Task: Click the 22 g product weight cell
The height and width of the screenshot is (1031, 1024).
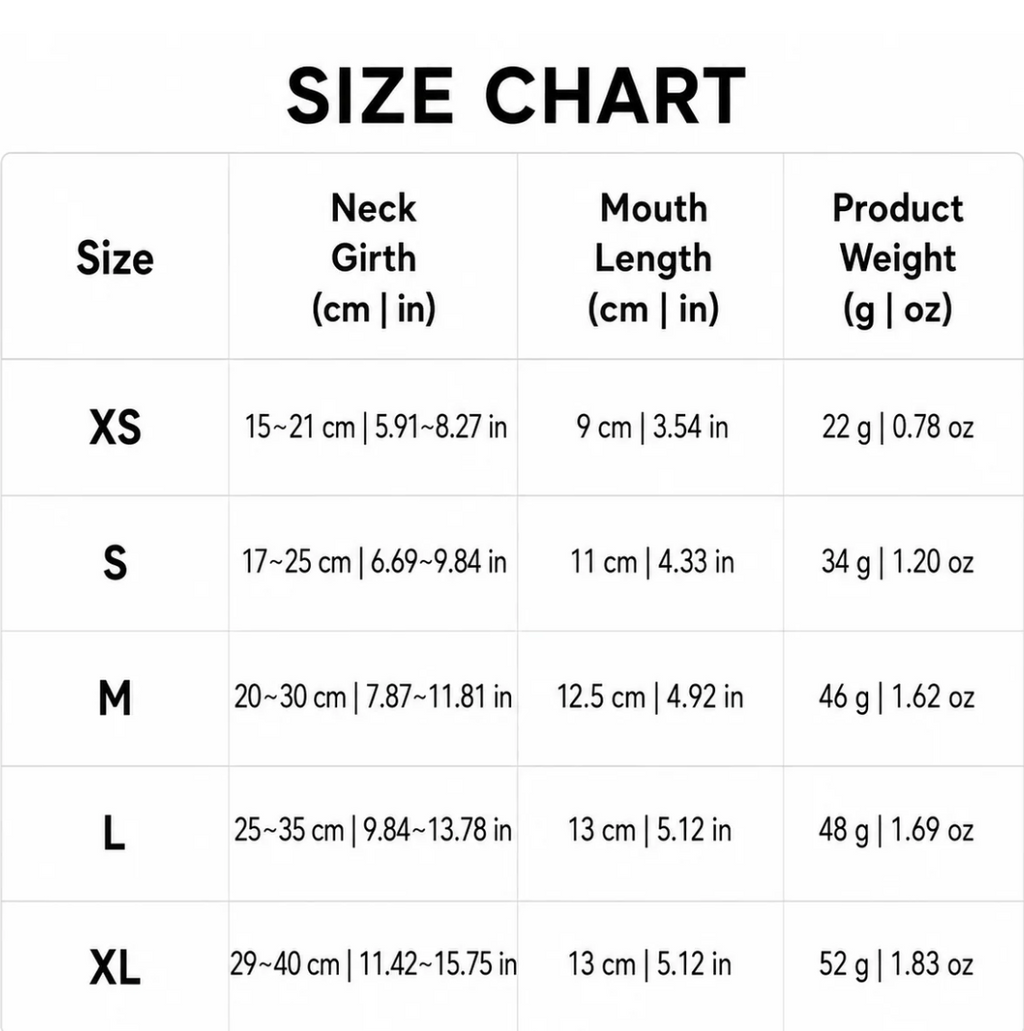Action: click(898, 427)
